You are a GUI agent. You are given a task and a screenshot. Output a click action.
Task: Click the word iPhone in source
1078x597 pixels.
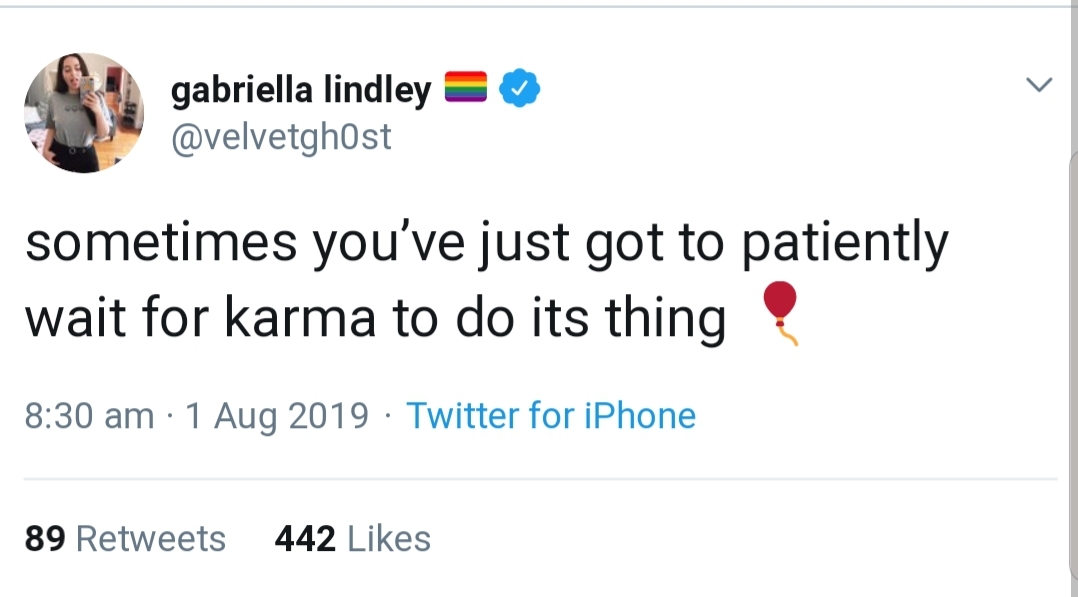point(640,415)
